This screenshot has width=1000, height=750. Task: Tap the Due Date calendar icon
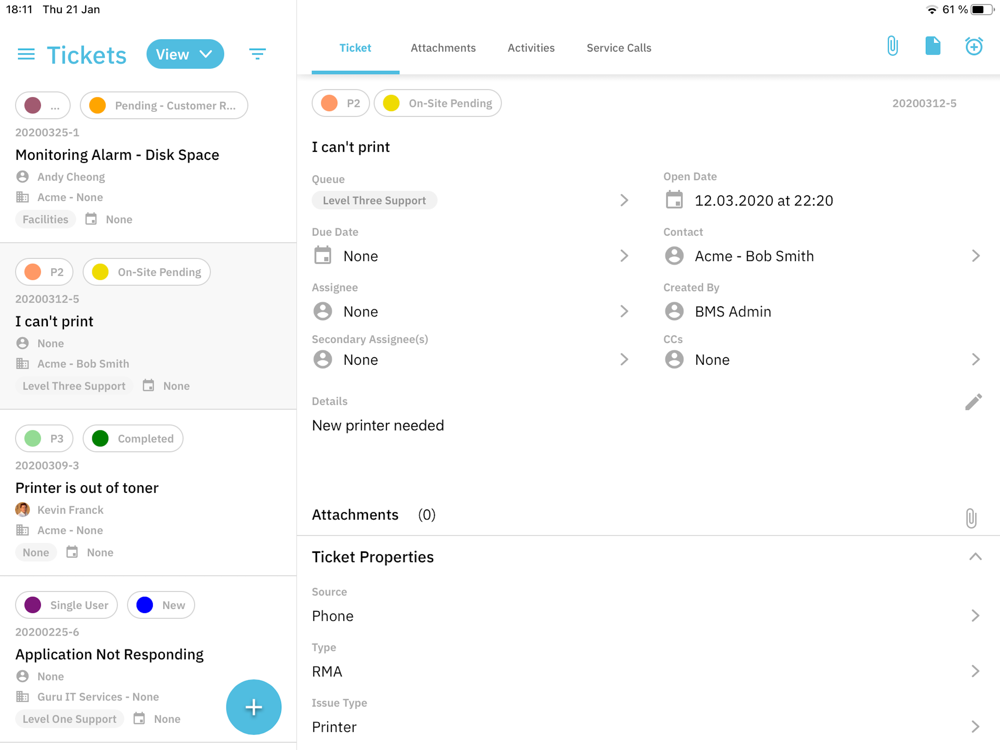[323, 256]
